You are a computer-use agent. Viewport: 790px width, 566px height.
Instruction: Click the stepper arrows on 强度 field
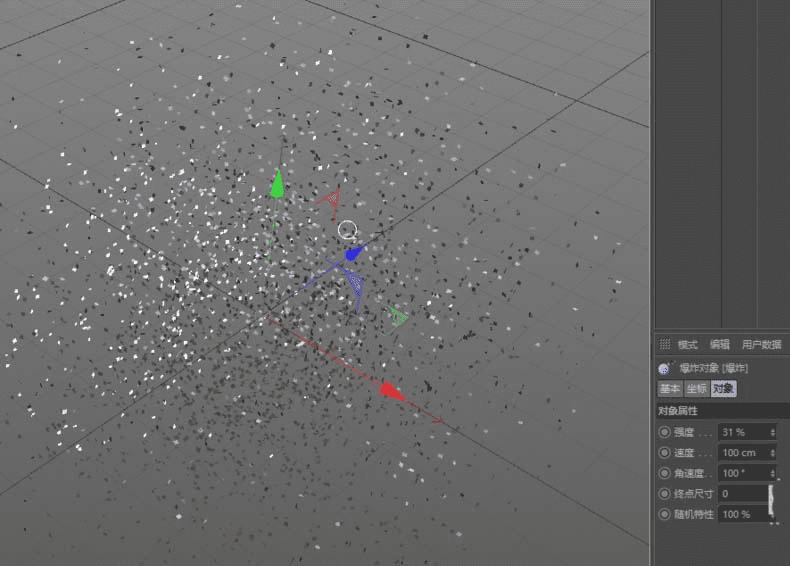pos(772,432)
